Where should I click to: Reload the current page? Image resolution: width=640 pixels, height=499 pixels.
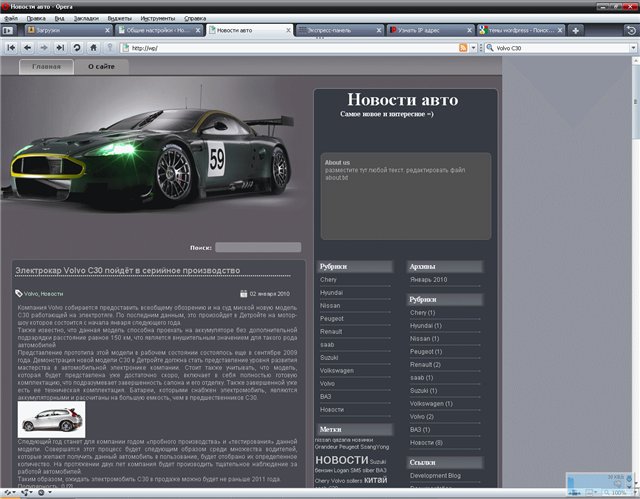(x=77, y=47)
